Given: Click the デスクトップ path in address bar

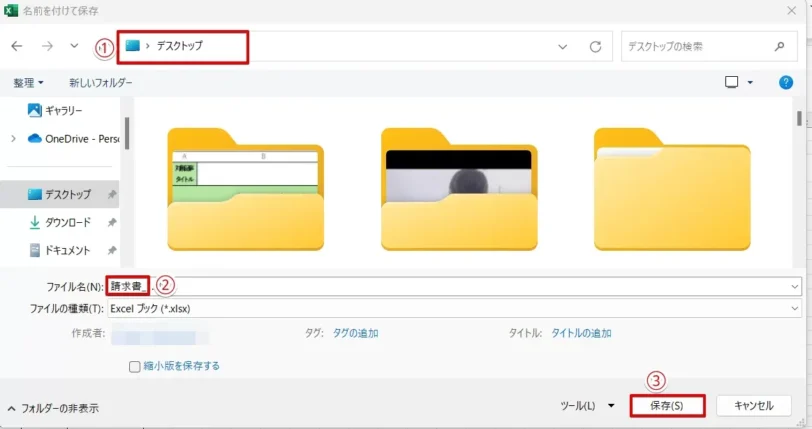Looking at the screenshot, I should pyautogui.click(x=179, y=46).
